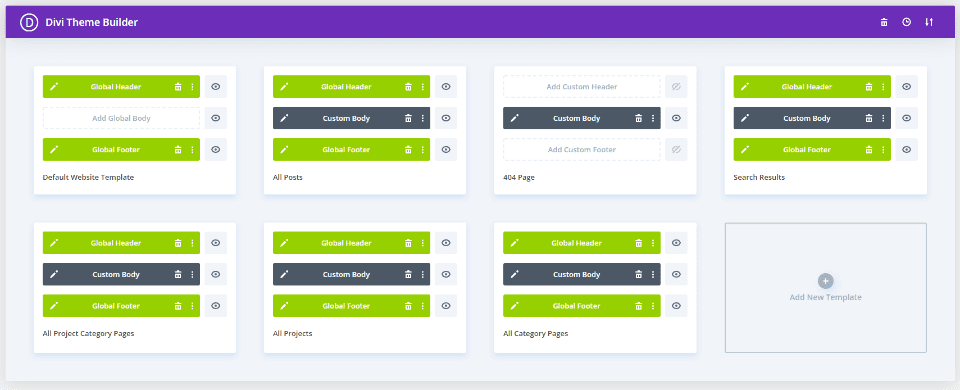Edit Custom Body pencil in All Project Category Pages

click(54, 274)
